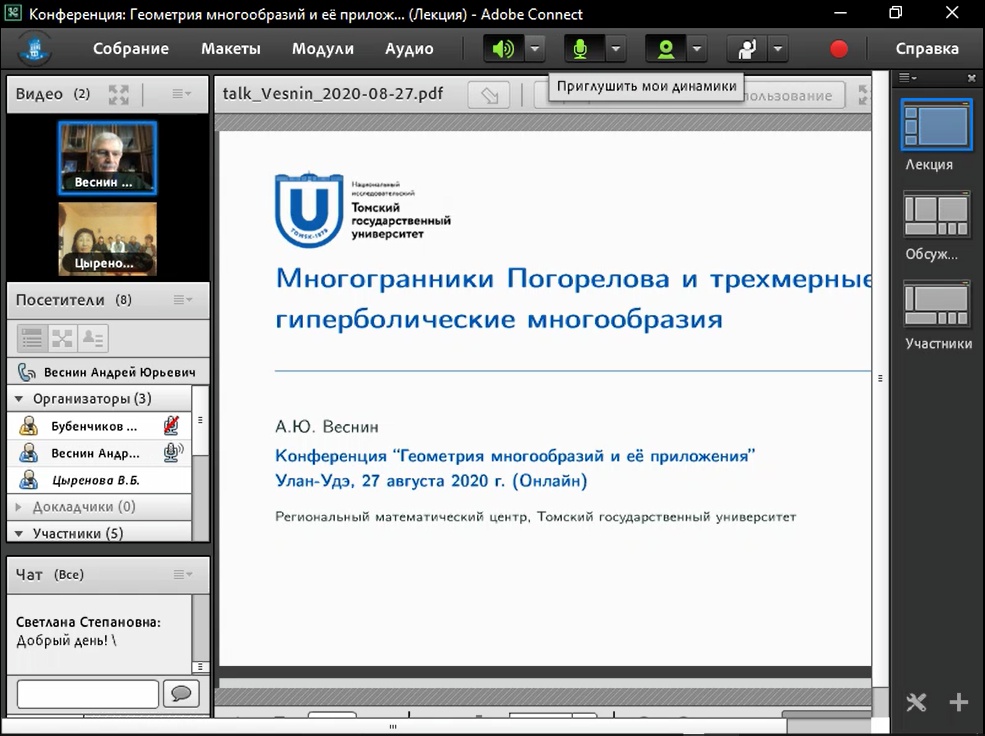Click the raise hand status icon
This screenshot has width=985, height=736.
point(745,49)
